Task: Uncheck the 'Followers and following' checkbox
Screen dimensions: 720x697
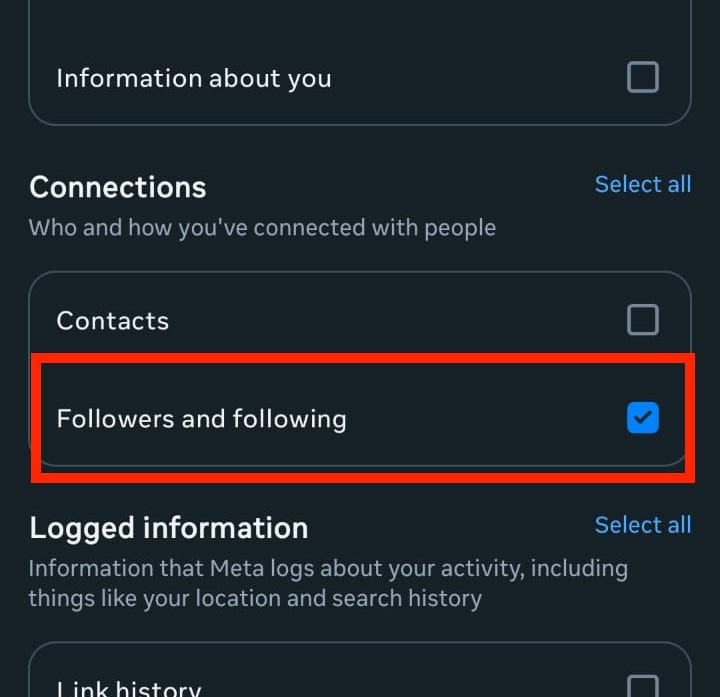Action: pyautogui.click(x=642, y=418)
